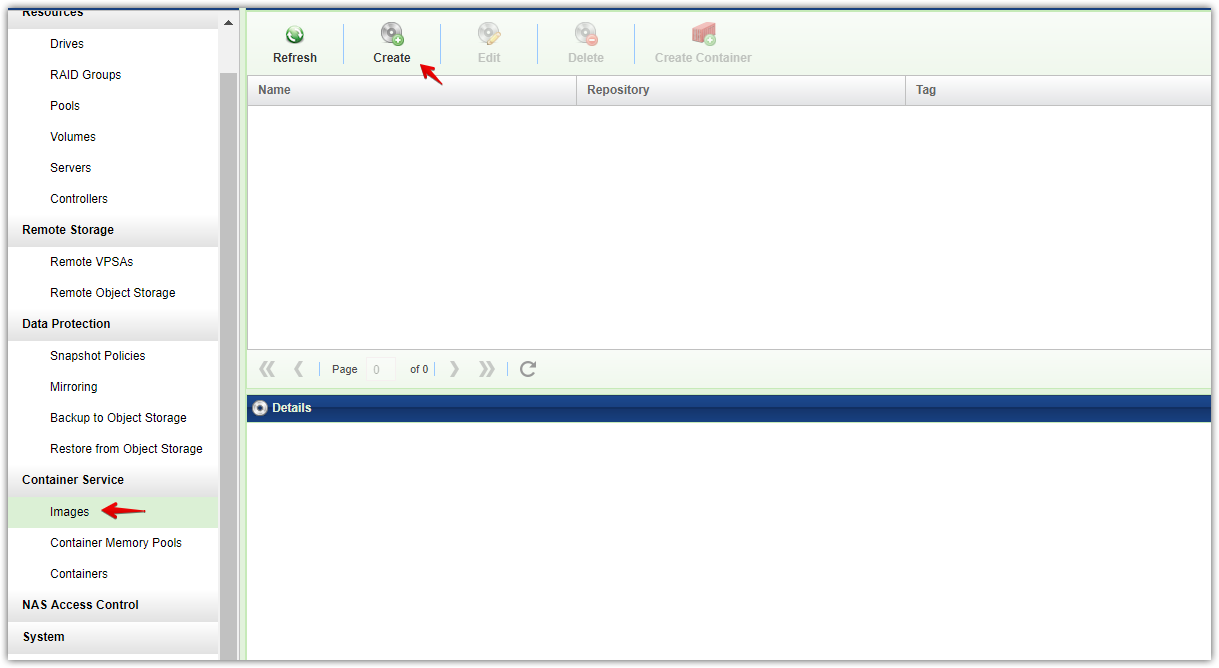Viewport: 1219px width, 668px height.
Task: Click the page number input field
Action: tap(380, 369)
